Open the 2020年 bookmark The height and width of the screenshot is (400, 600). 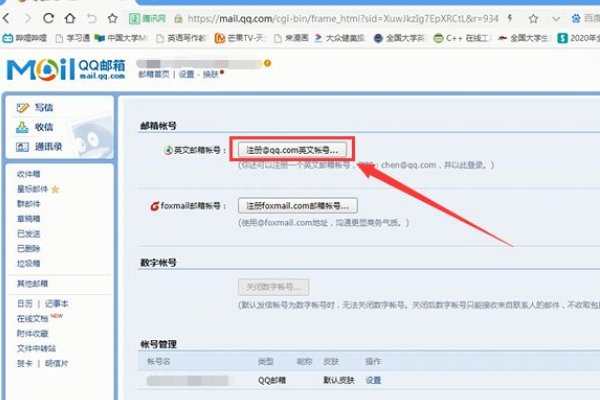click(579, 38)
